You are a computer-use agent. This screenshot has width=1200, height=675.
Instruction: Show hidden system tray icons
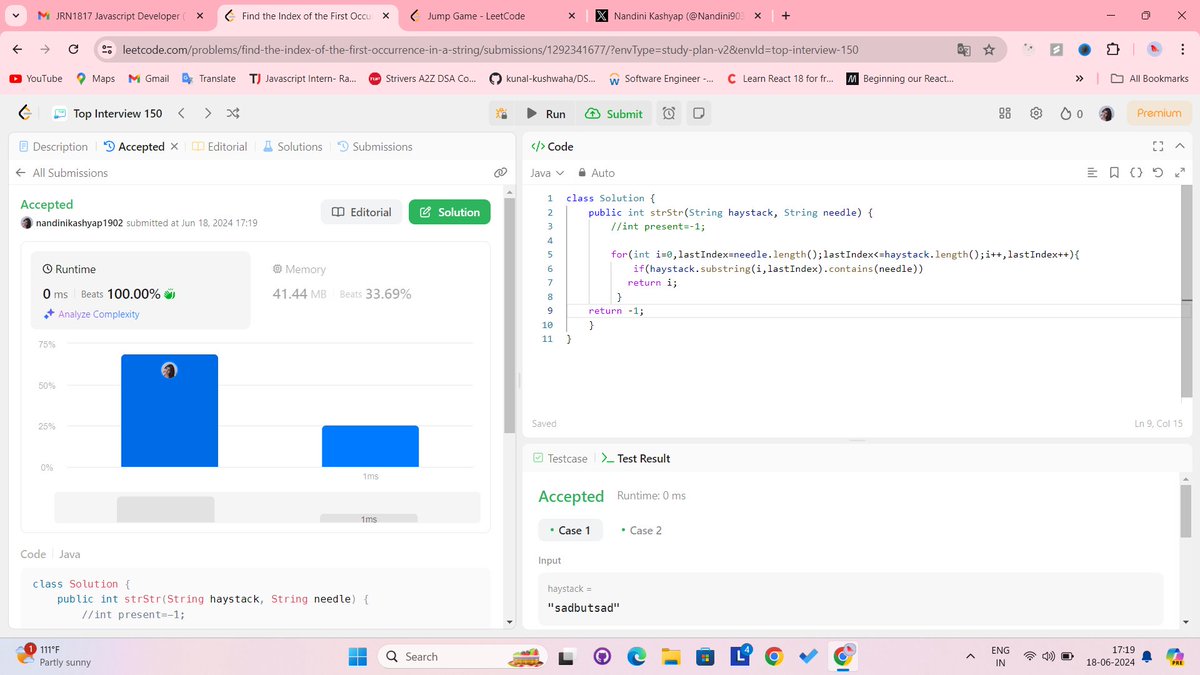click(x=969, y=657)
